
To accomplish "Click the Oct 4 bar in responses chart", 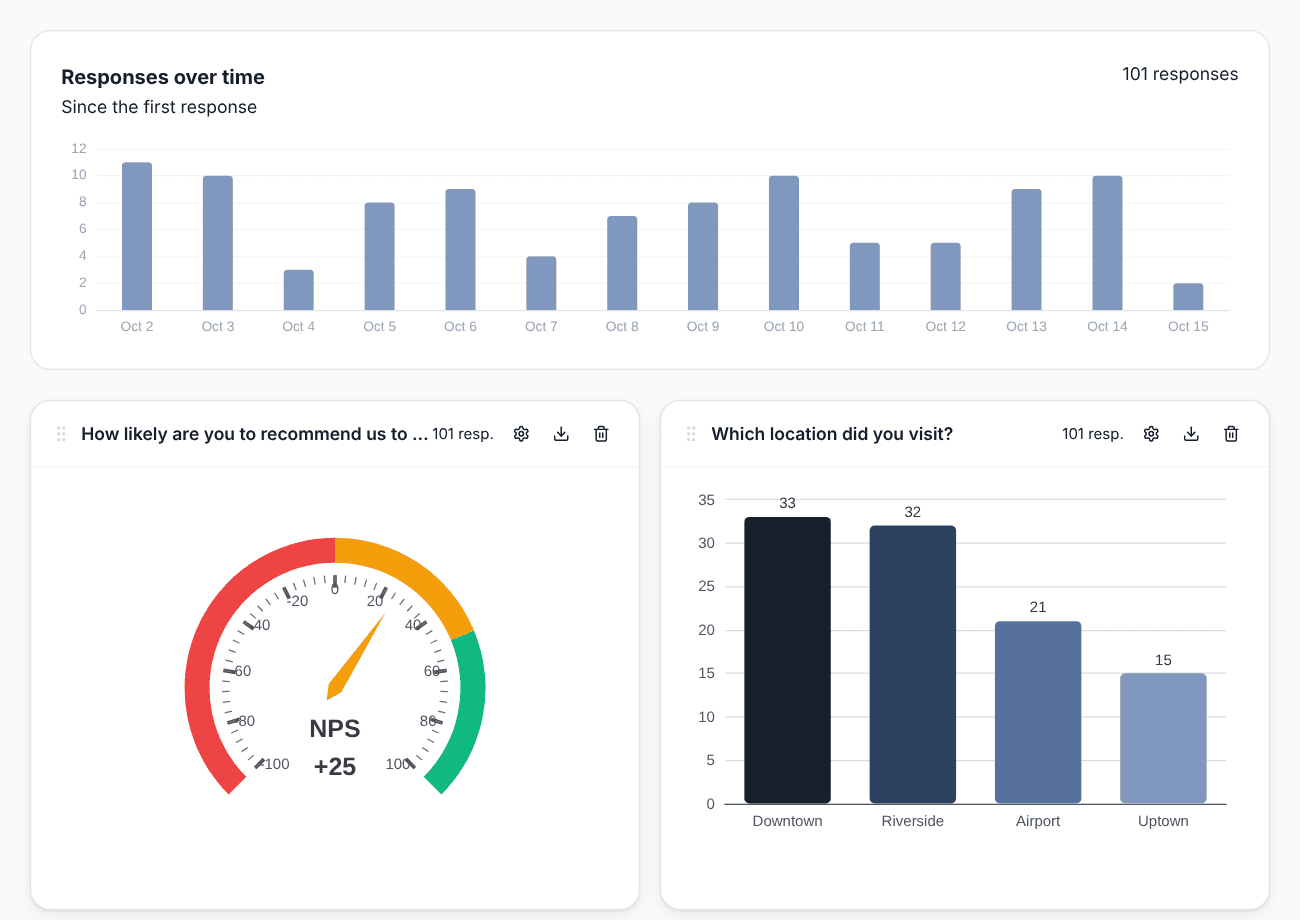I will tap(299, 290).
